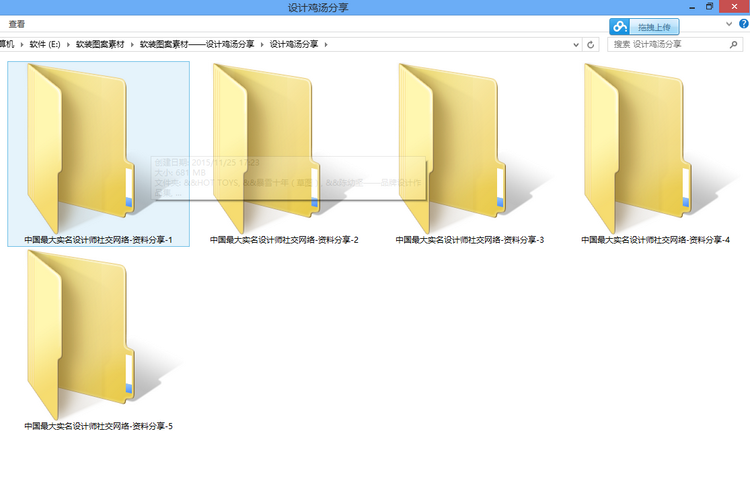Viewport: 750px width, 491px height.
Task: Select file name 中国最大实名设计师社交网络-资料分享-5
Action: (x=99, y=426)
